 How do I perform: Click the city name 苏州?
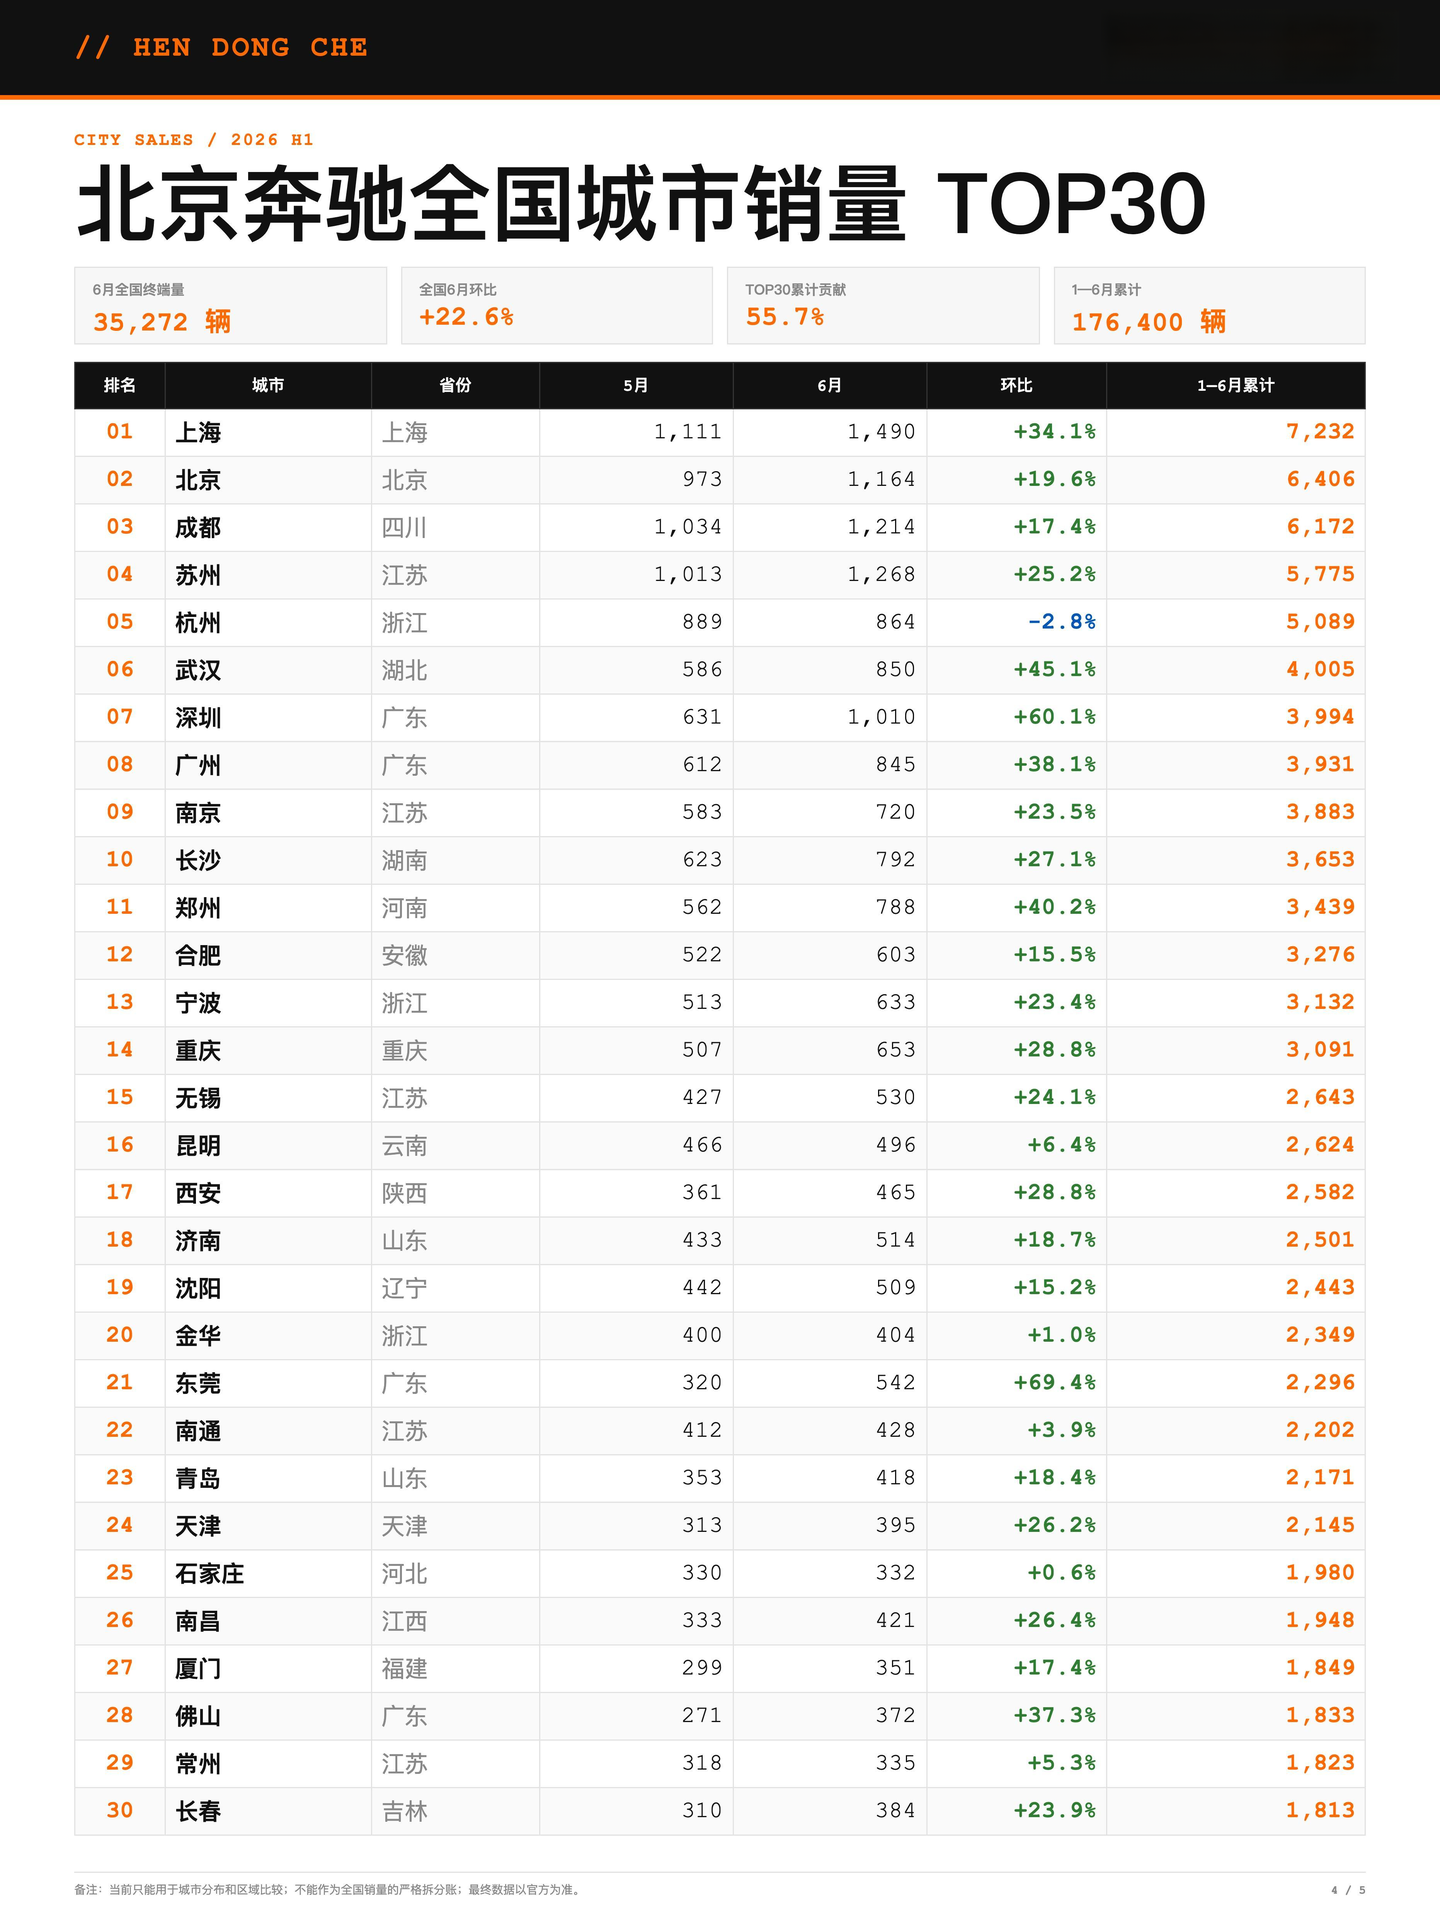[198, 575]
